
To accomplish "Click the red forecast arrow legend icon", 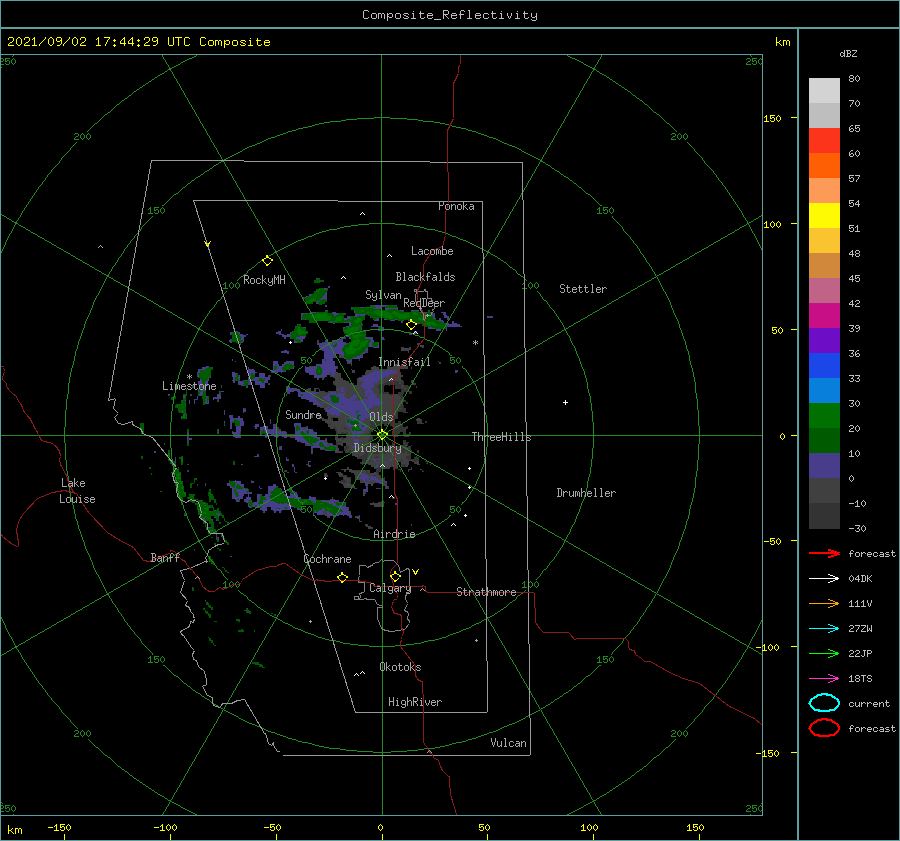I will click(824, 553).
